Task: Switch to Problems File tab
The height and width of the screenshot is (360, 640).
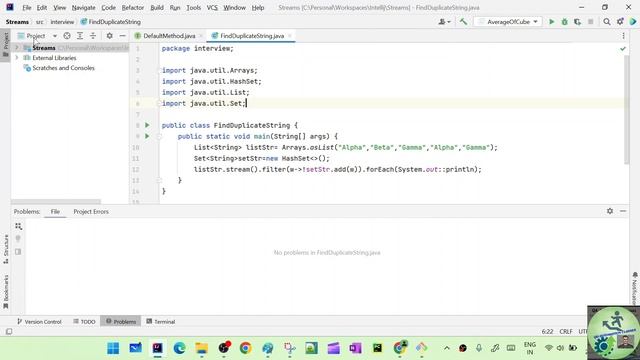Action: (55, 212)
